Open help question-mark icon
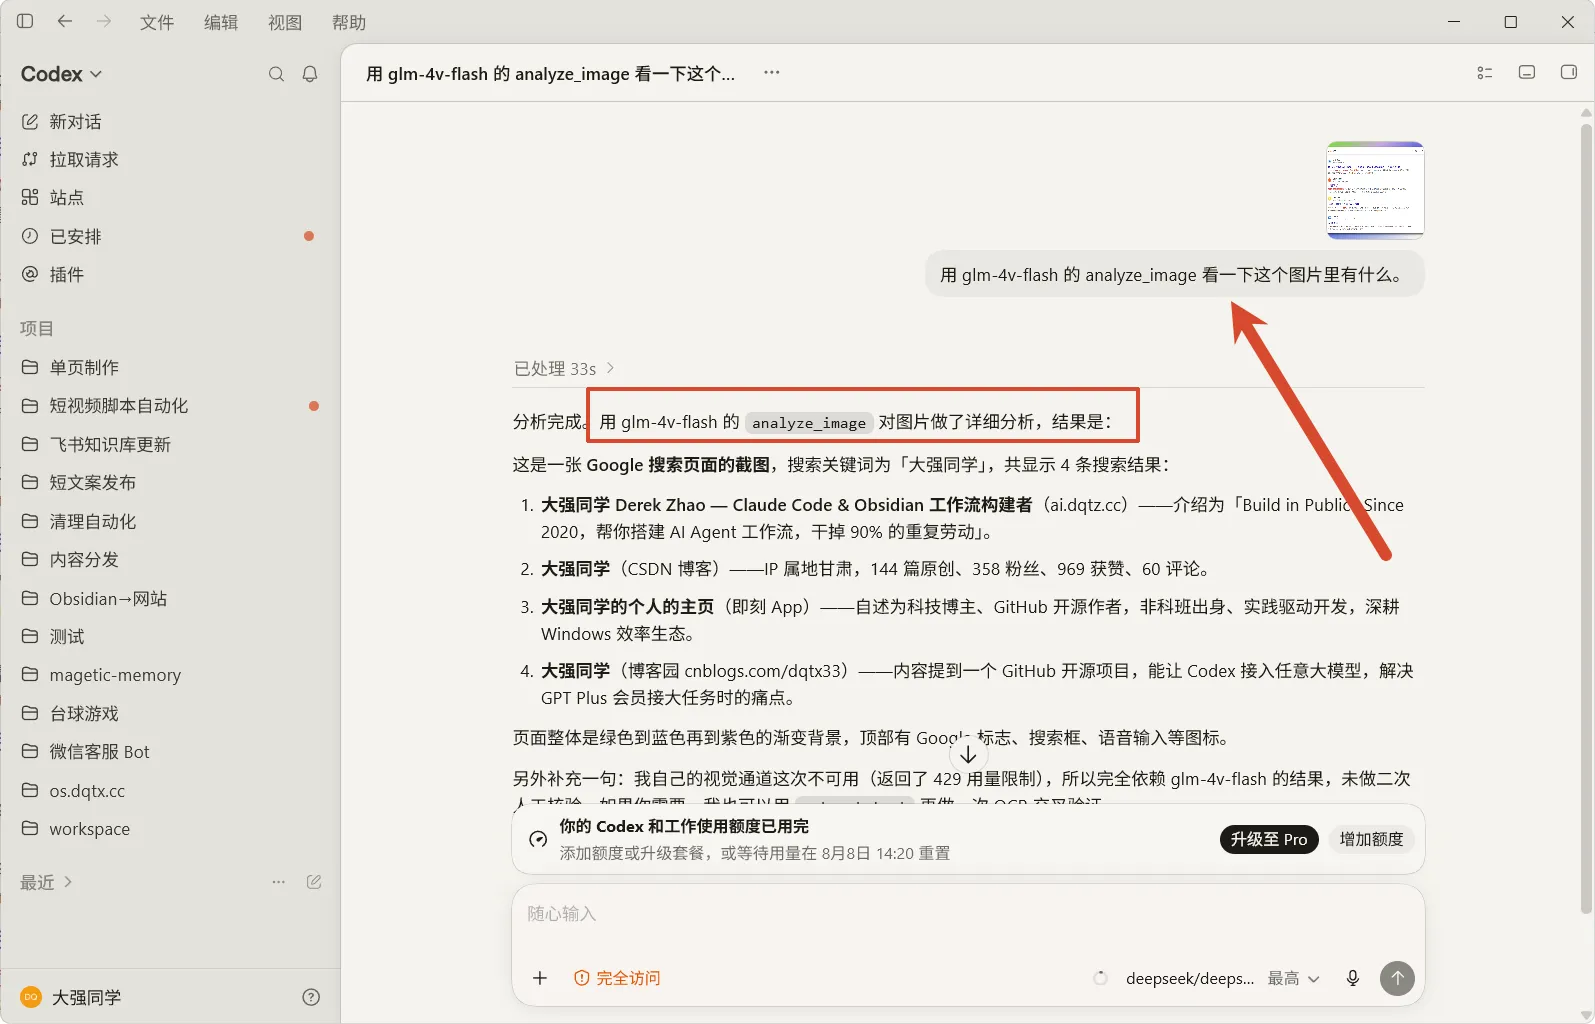This screenshot has width=1595, height=1024. (311, 997)
